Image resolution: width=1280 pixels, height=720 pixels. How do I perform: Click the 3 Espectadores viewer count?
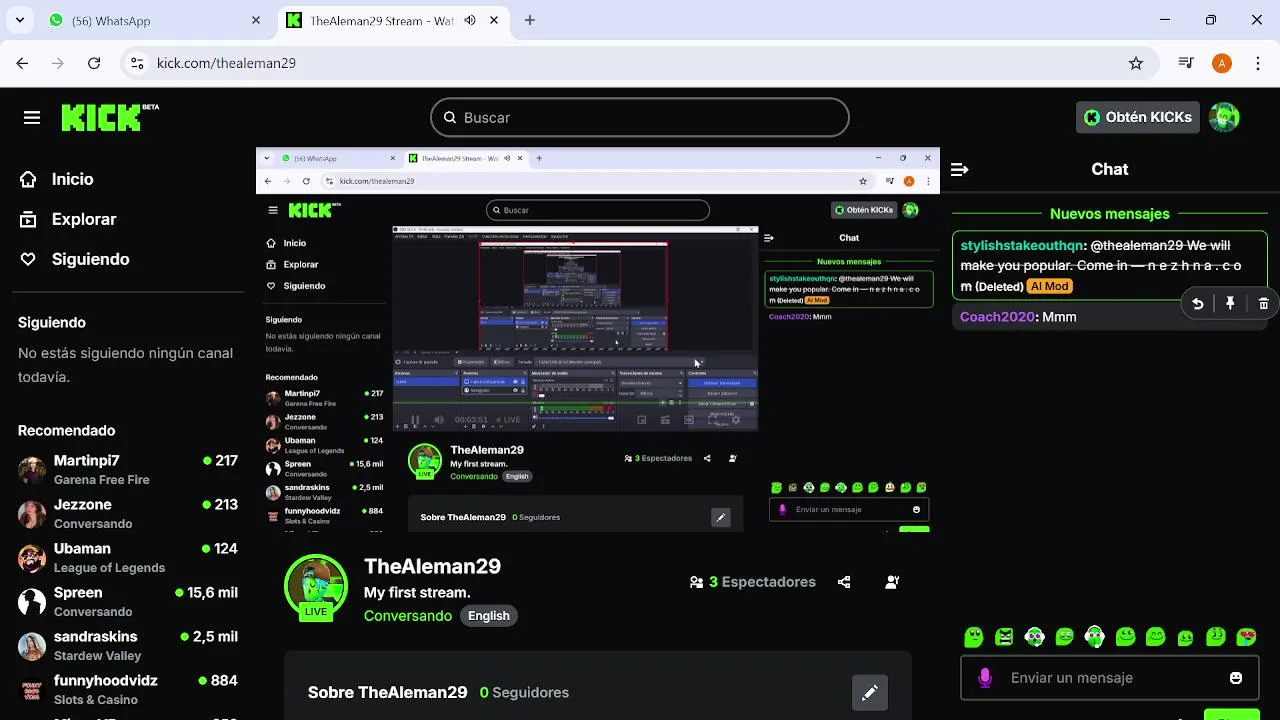pos(753,582)
